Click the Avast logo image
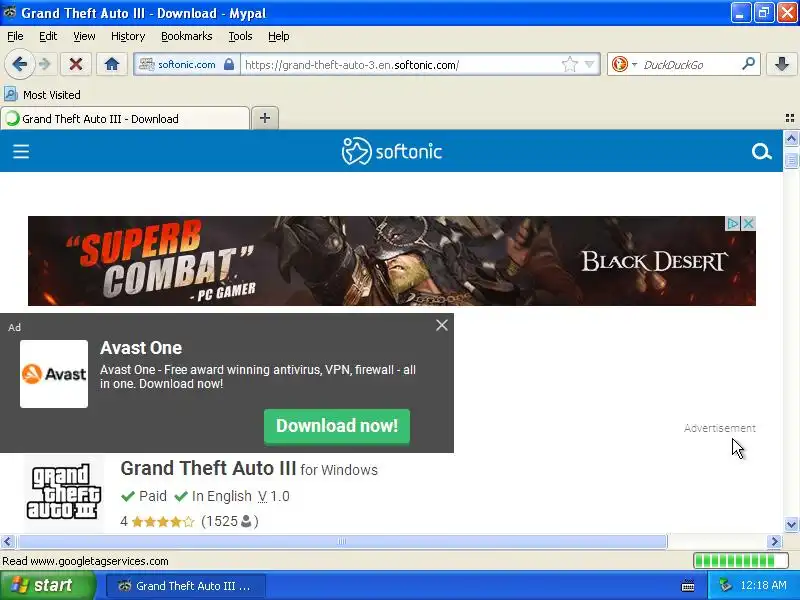This screenshot has height=600, width=800. pos(54,374)
